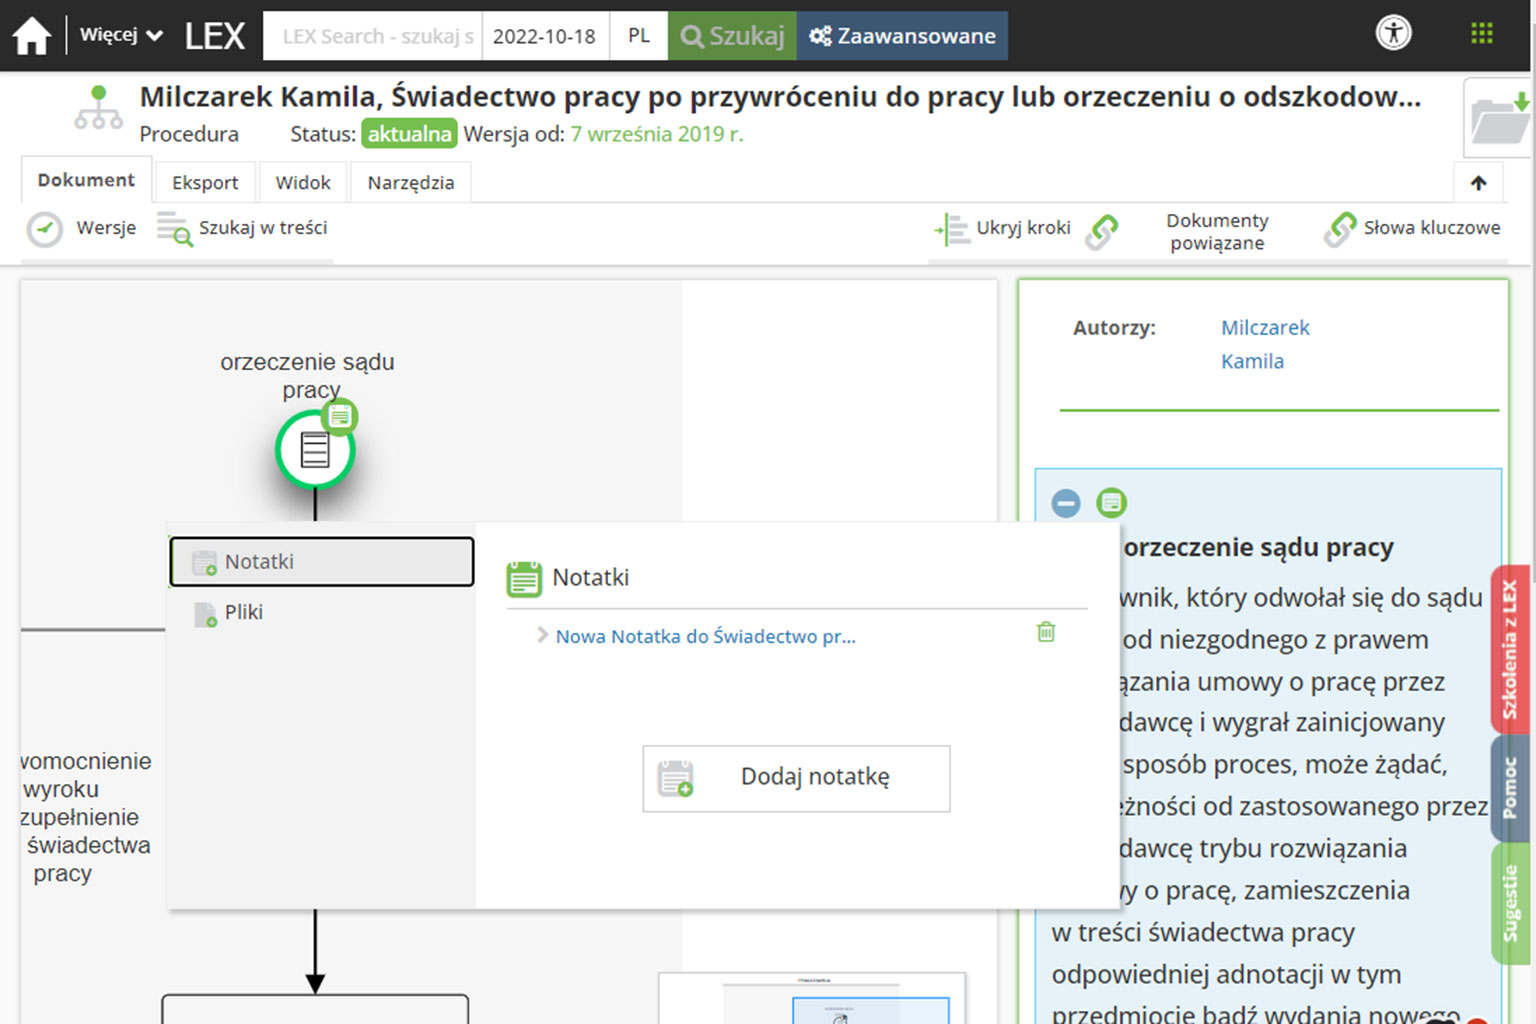Open version date 7 września 2019 r.
Image resolution: width=1536 pixels, height=1024 pixels.
pyautogui.click(x=657, y=134)
